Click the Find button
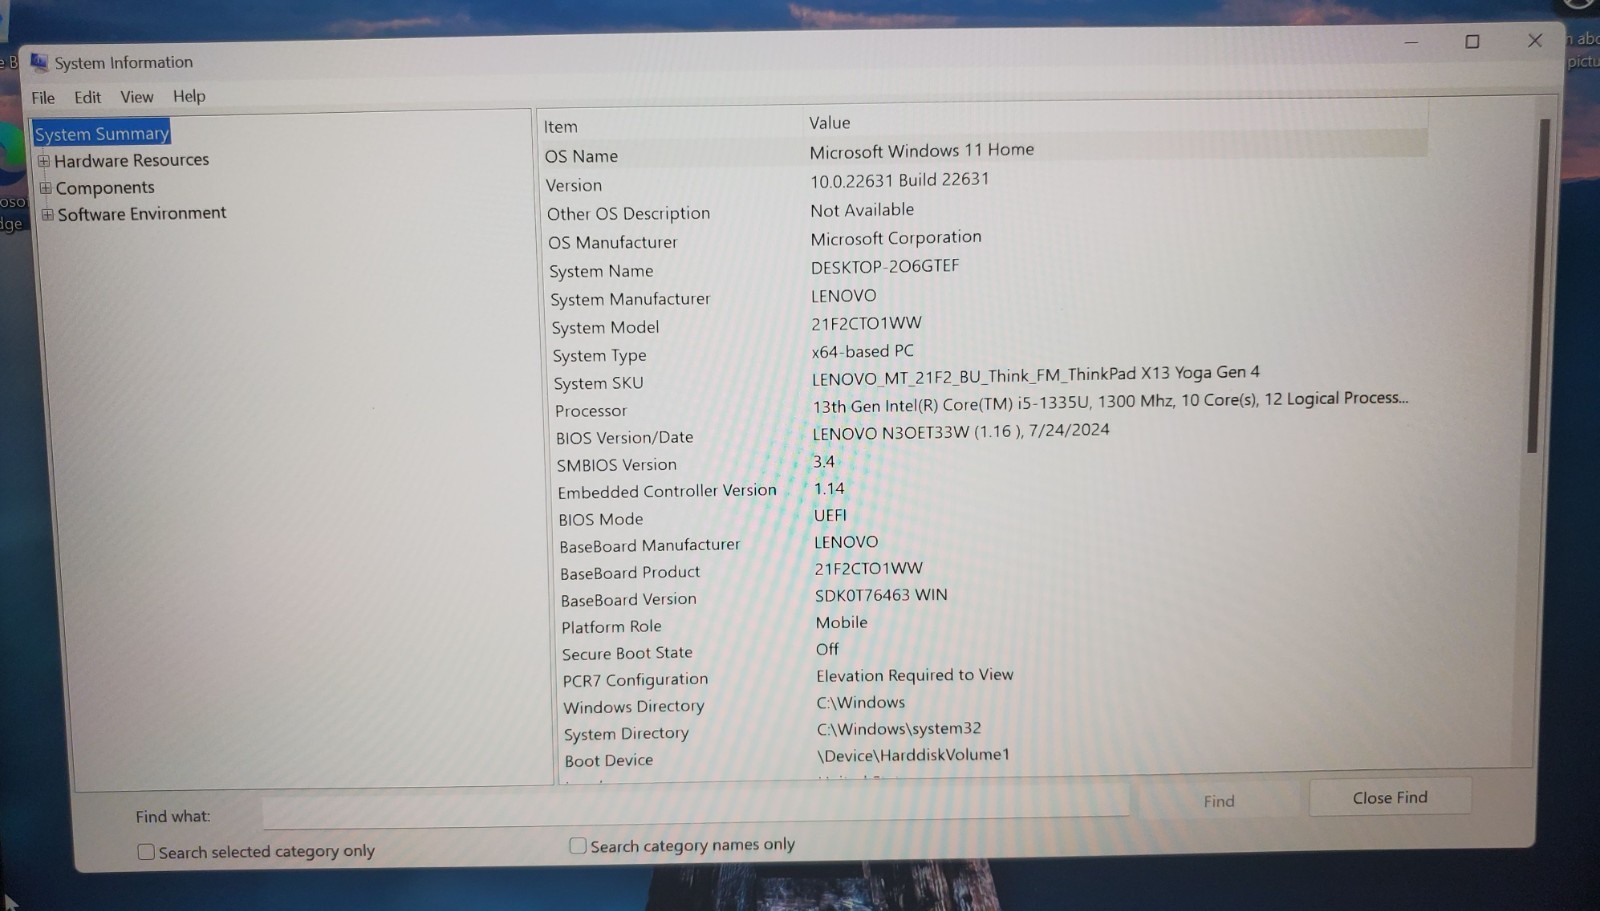 coord(1219,801)
